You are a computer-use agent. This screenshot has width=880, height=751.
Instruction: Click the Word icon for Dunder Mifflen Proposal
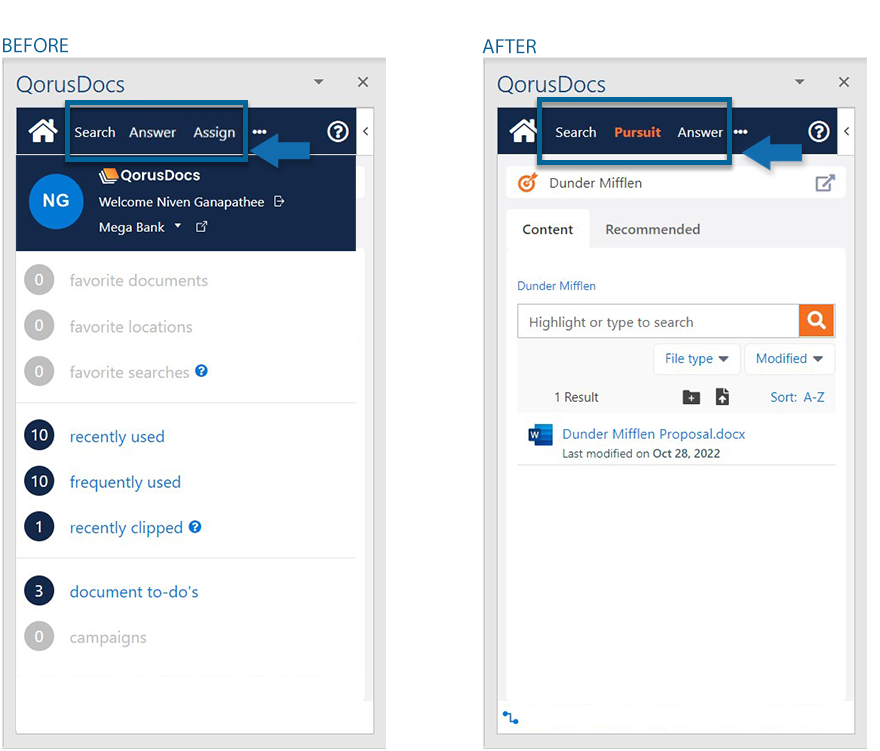click(540, 435)
